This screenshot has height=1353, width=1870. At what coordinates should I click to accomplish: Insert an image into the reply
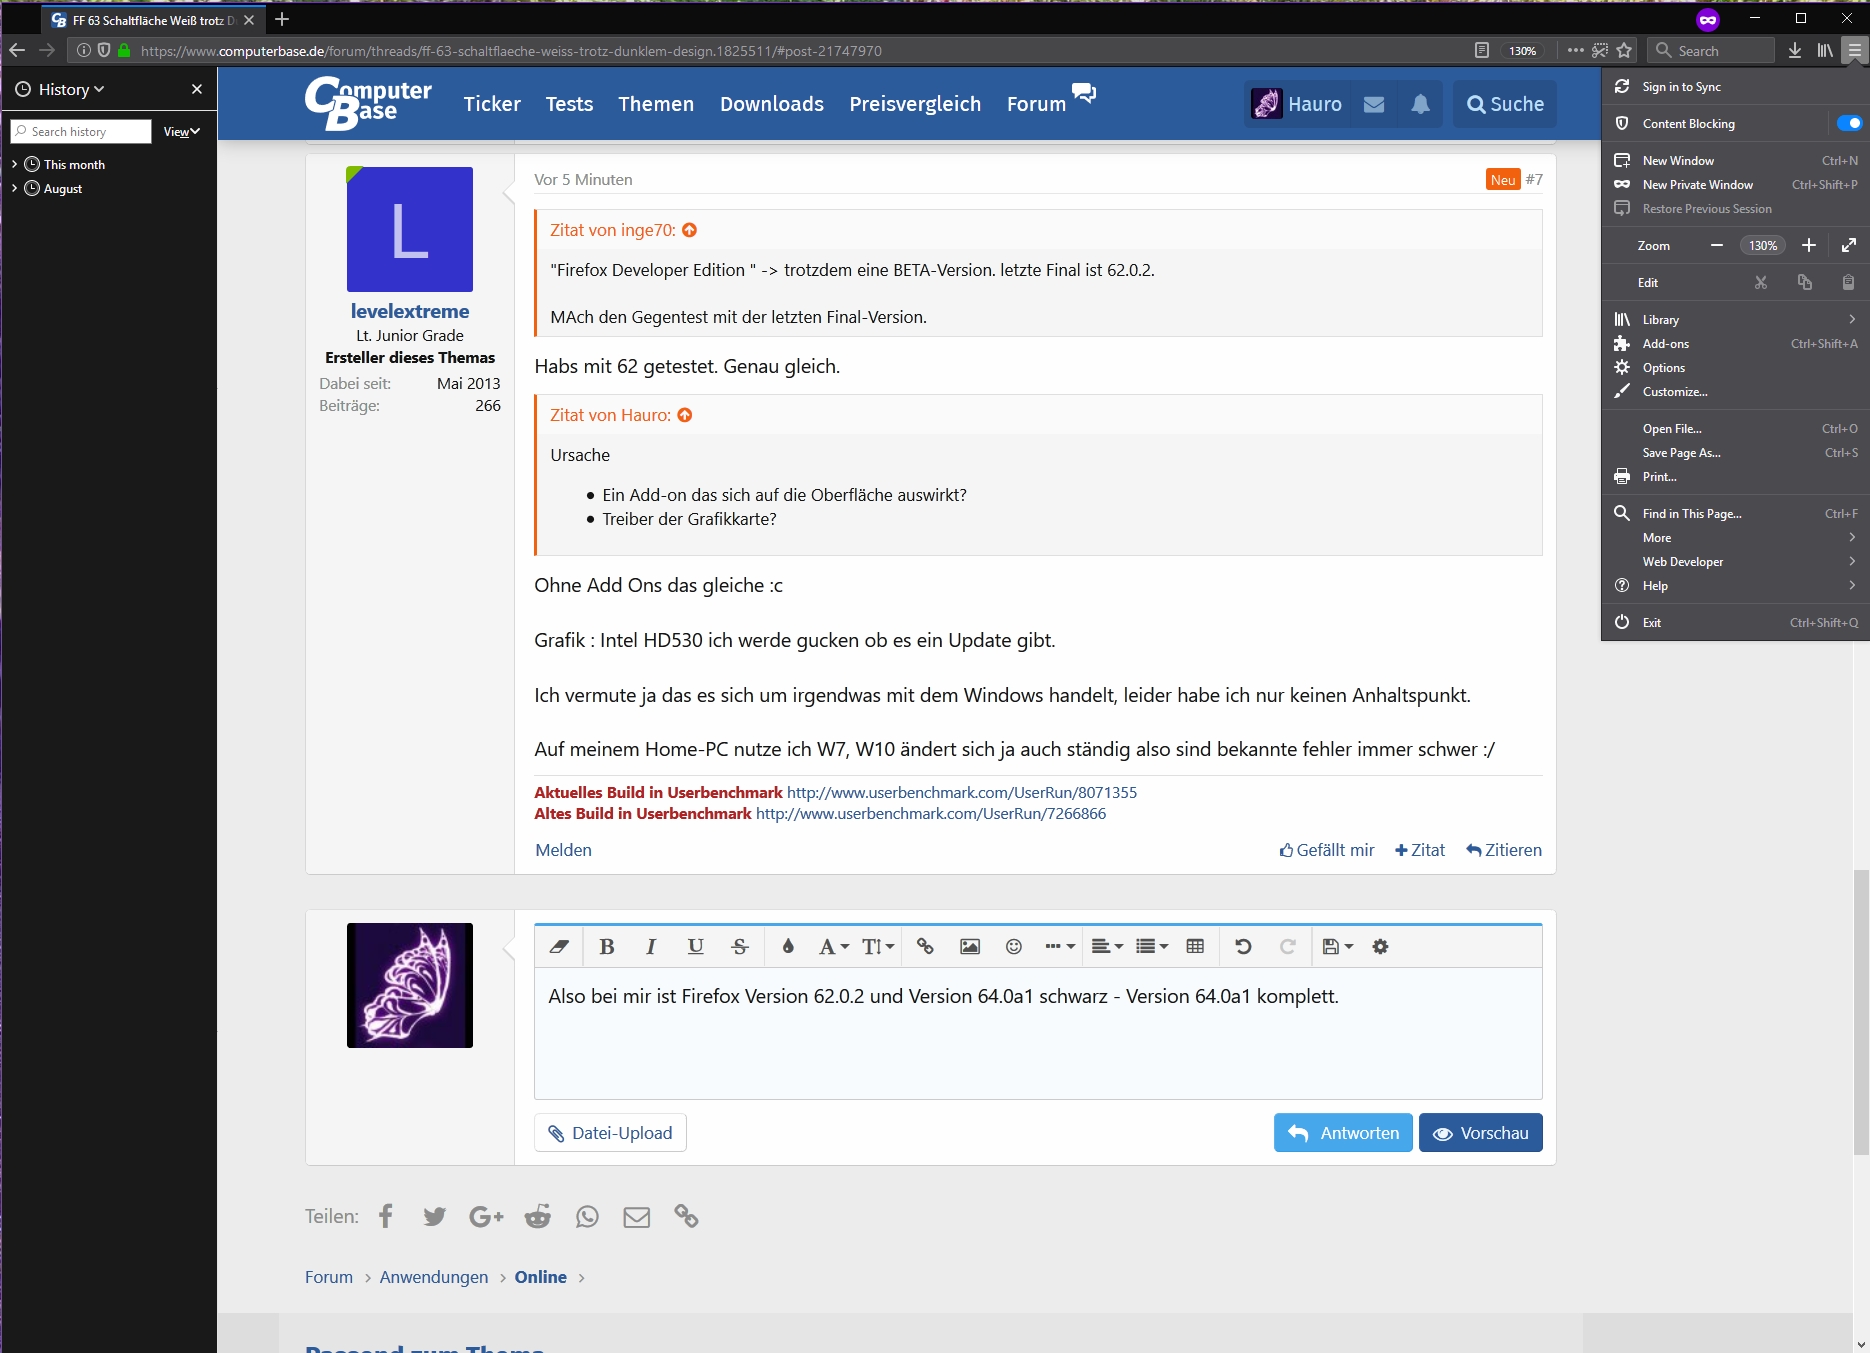(x=969, y=946)
